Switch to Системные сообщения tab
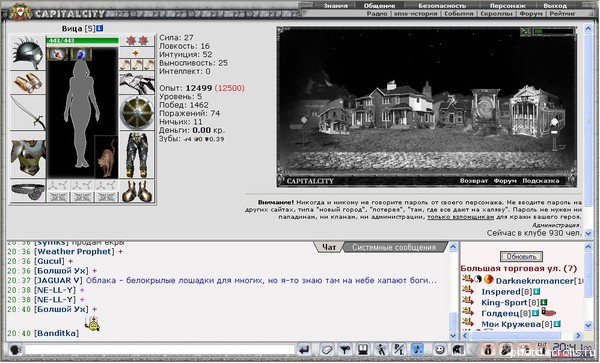This screenshot has width=600, height=363. click(x=394, y=247)
